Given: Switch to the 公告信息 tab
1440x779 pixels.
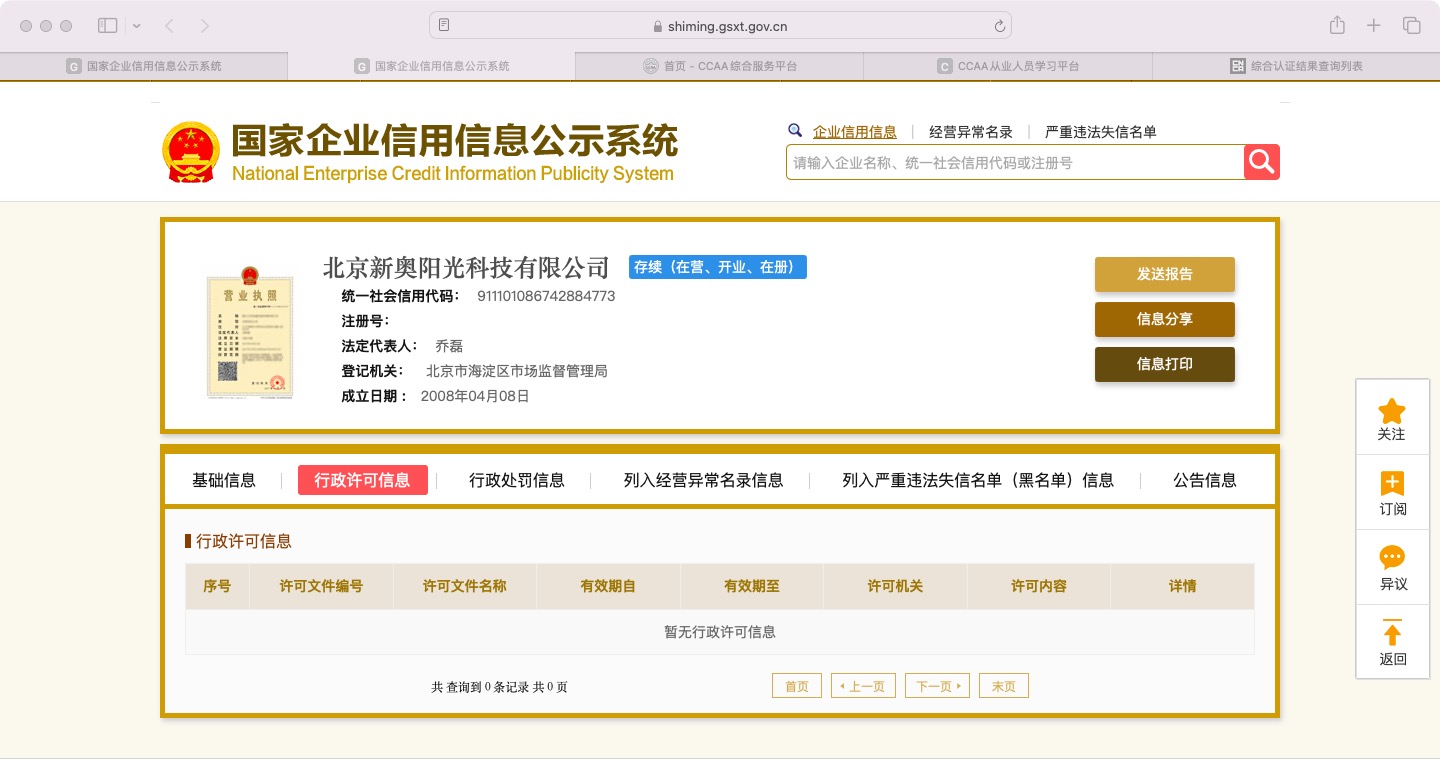Looking at the screenshot, I should click(x=1205, y=480).
